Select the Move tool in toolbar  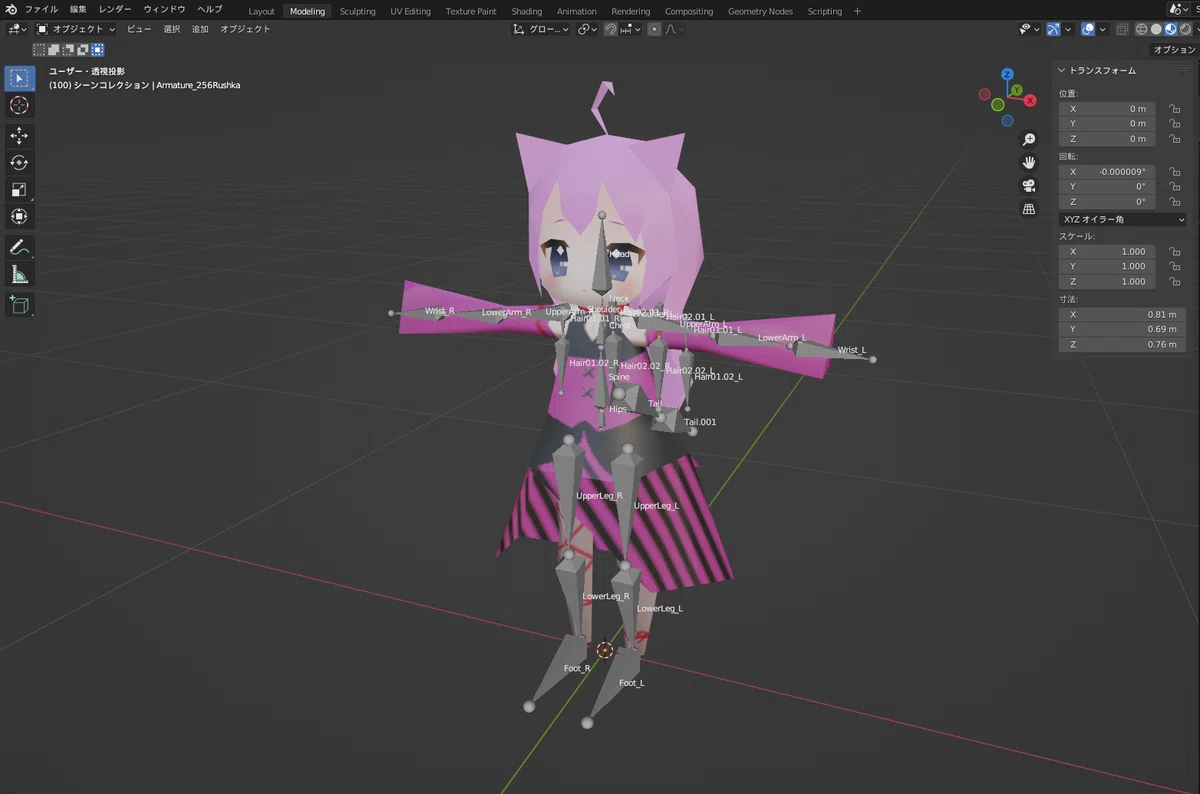(19, 135)
